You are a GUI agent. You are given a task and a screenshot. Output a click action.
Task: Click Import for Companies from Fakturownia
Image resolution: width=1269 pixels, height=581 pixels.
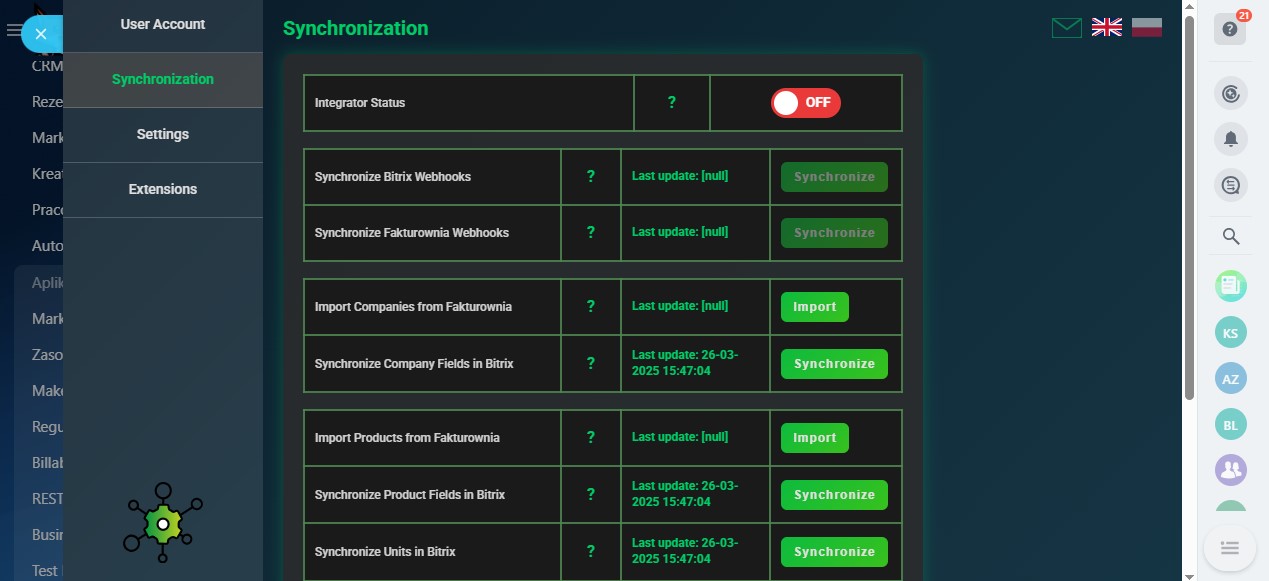814,307
